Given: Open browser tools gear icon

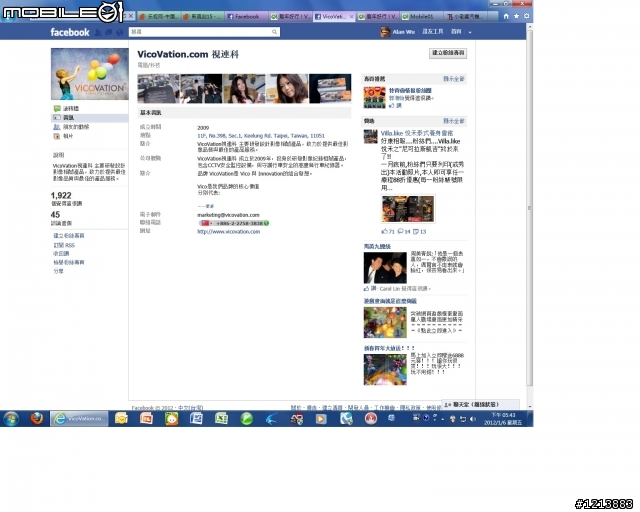Looking at the screenshot, I should (527, 16).
